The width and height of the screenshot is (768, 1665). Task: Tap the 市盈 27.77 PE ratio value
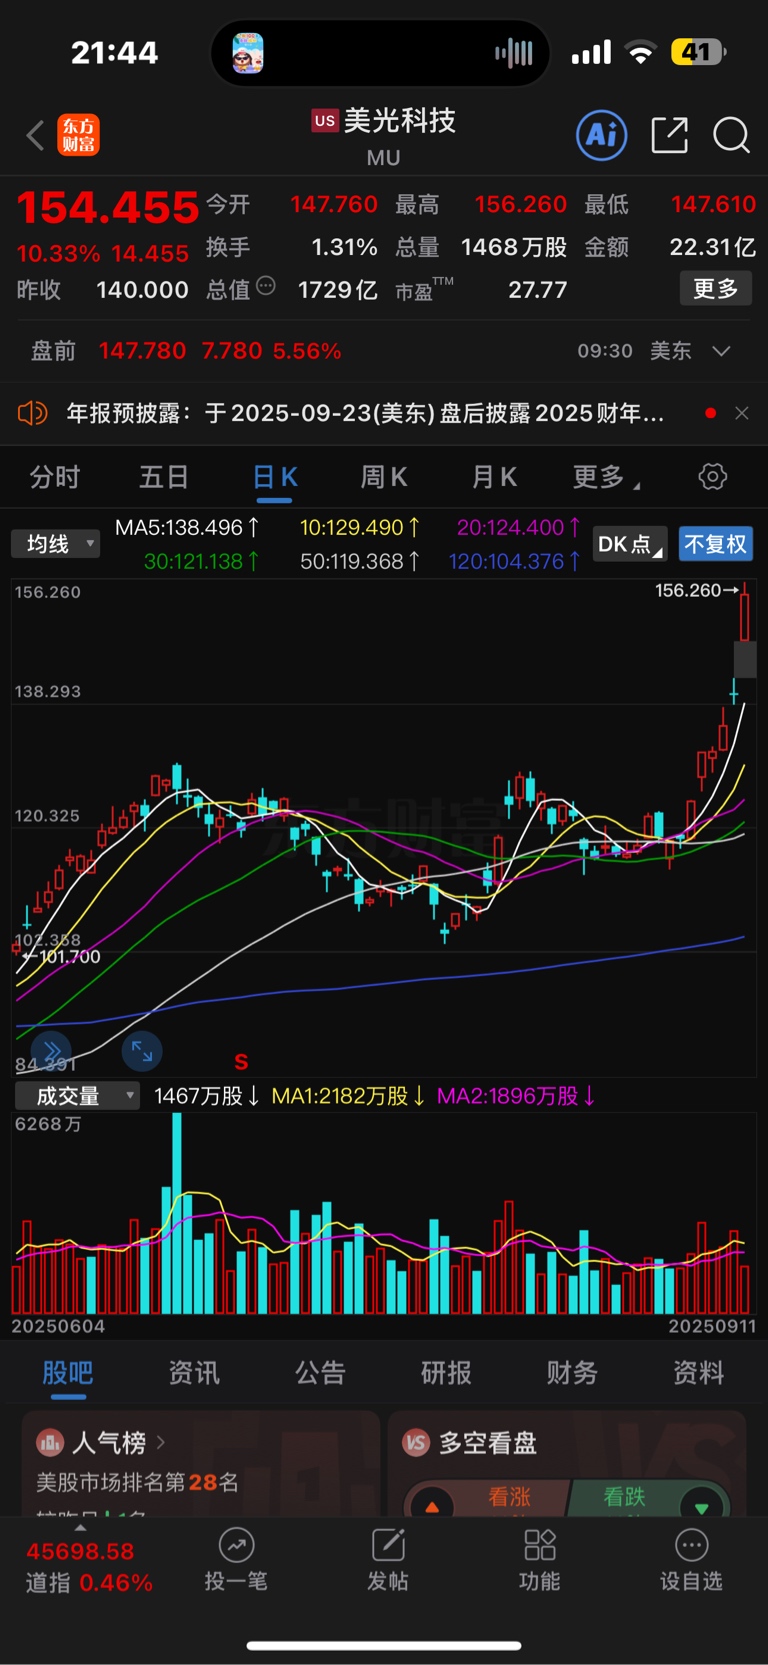[537, 290]
